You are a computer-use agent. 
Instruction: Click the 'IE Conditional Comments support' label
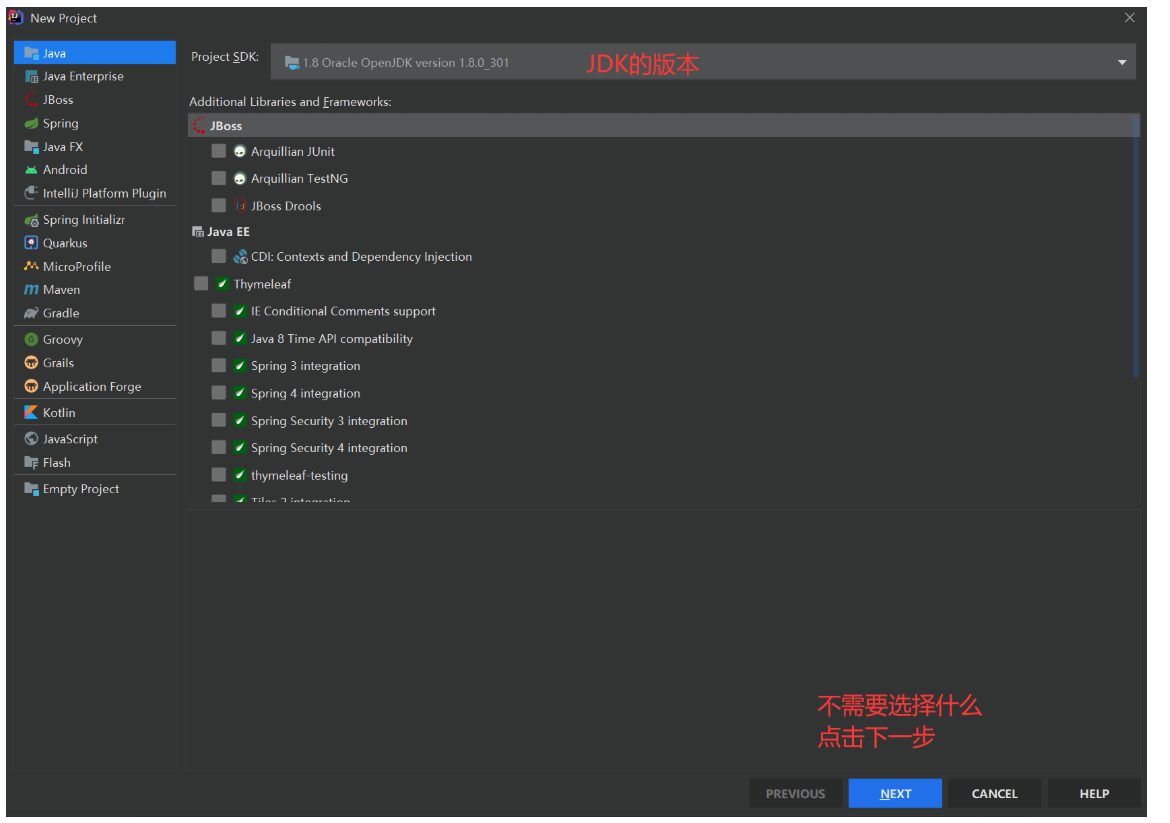click(343, 311)
